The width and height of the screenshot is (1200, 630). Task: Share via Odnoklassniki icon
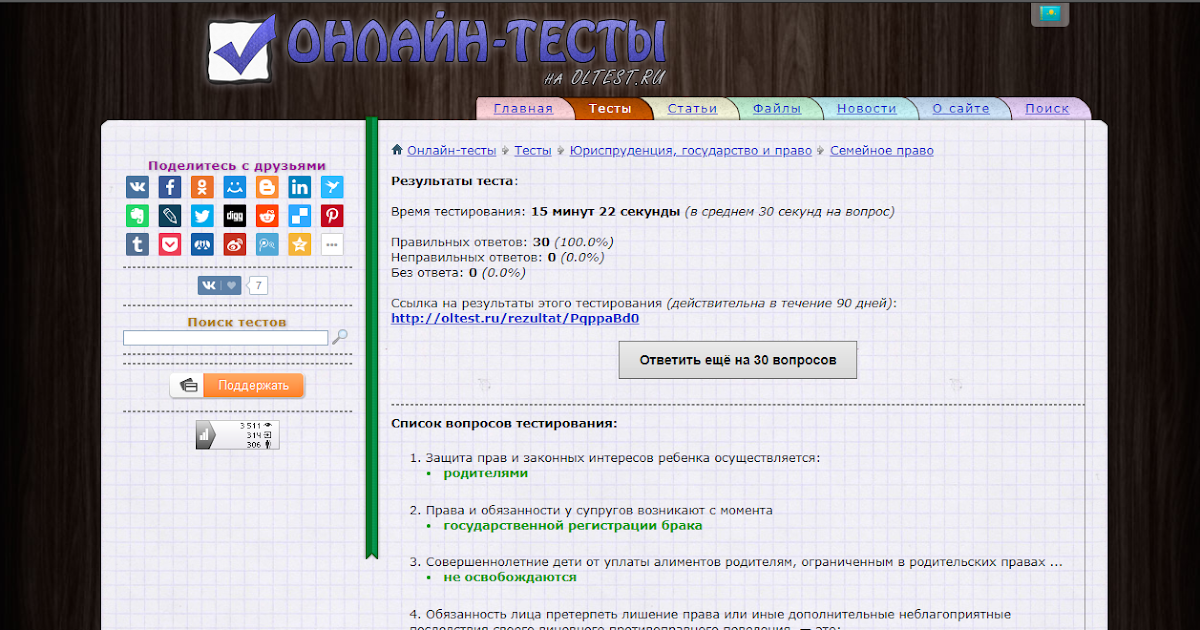202,187
